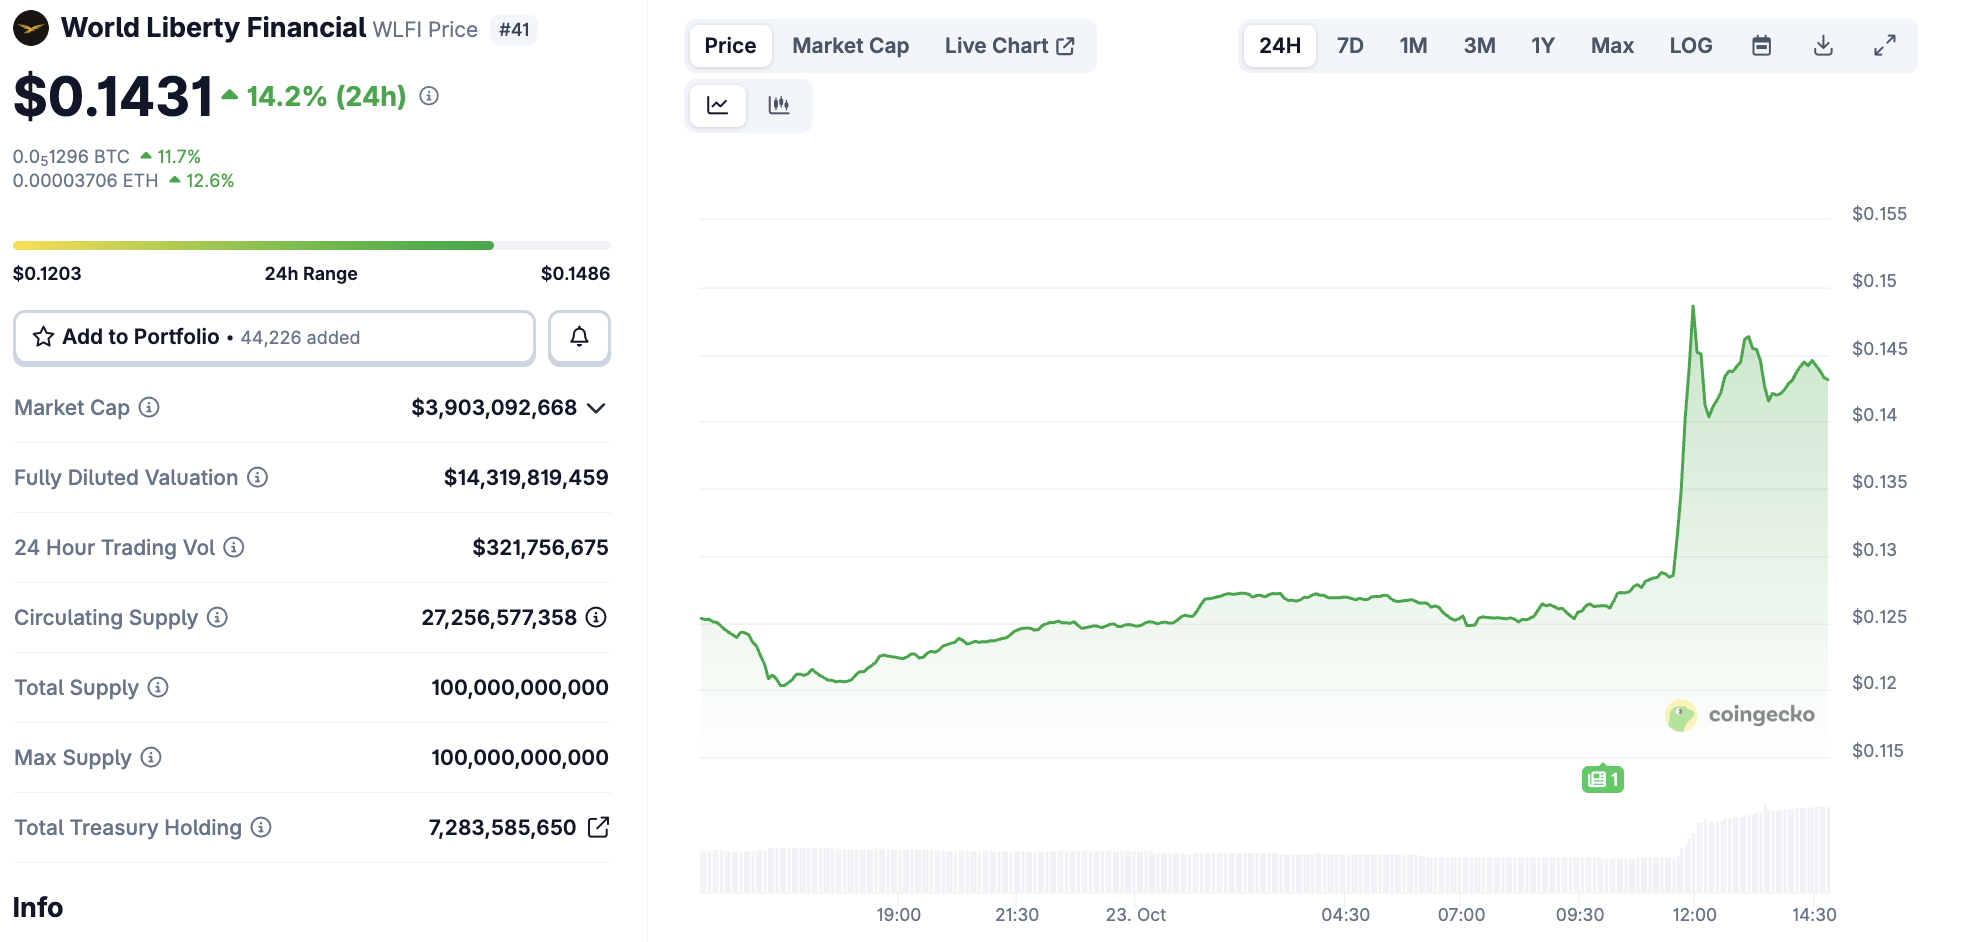The width and height of the screenshot is (1964, 942).
Task: Open the Total Treasury Holding external link
Action: coord(599,827)
